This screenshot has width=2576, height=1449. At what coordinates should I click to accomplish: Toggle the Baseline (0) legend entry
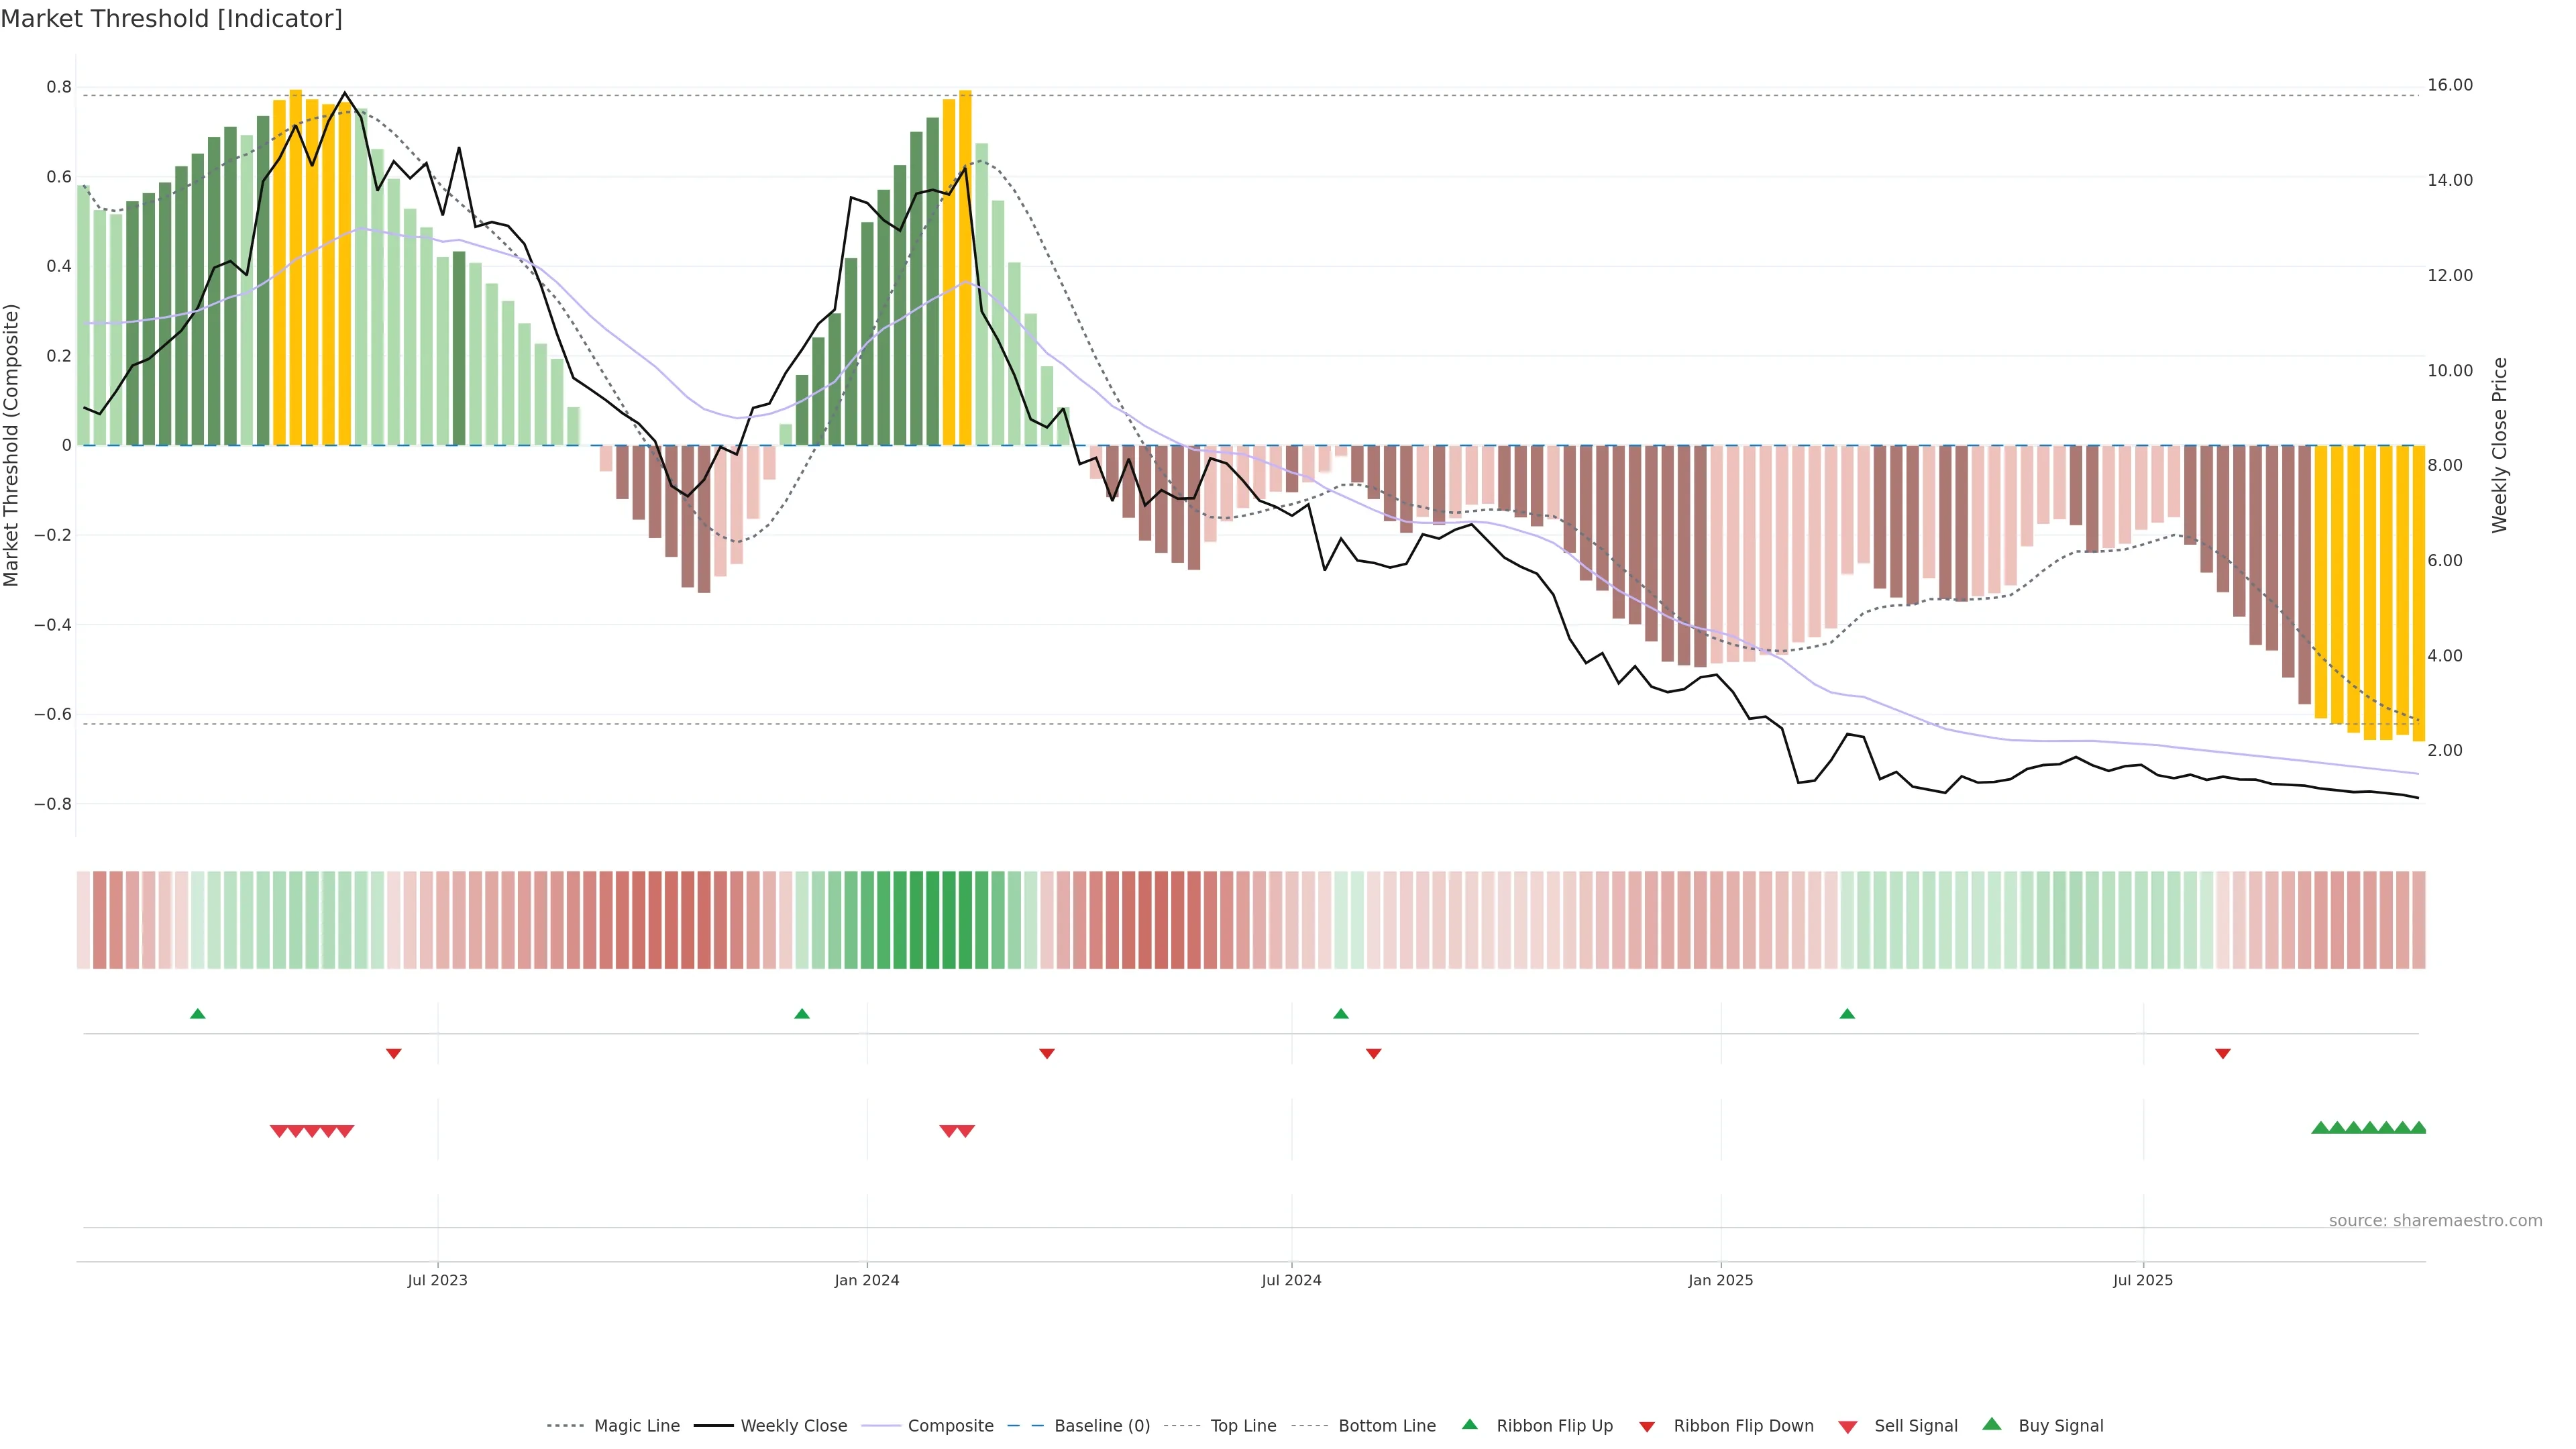click(1101, 1426)
